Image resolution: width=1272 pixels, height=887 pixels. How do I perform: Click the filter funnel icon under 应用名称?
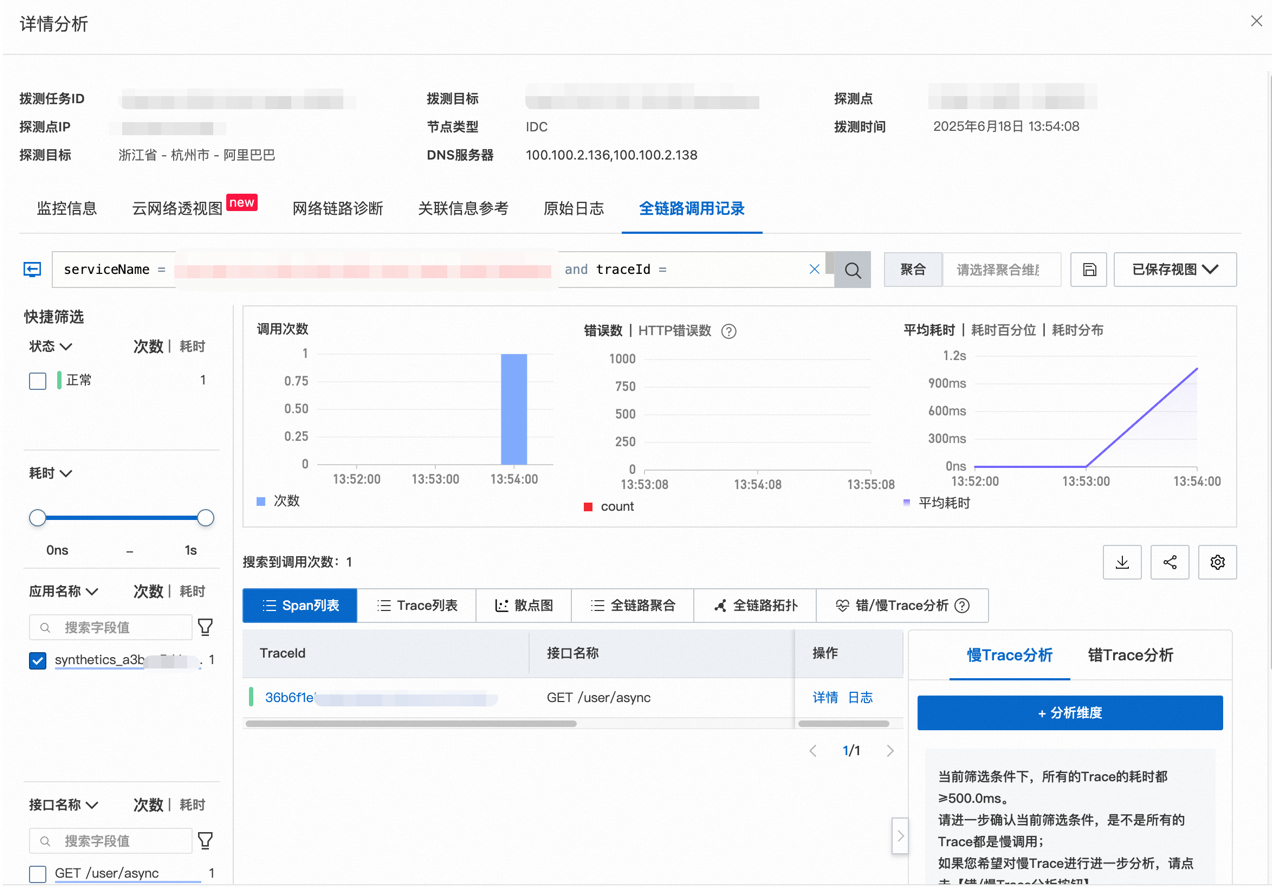pos(206,627)
